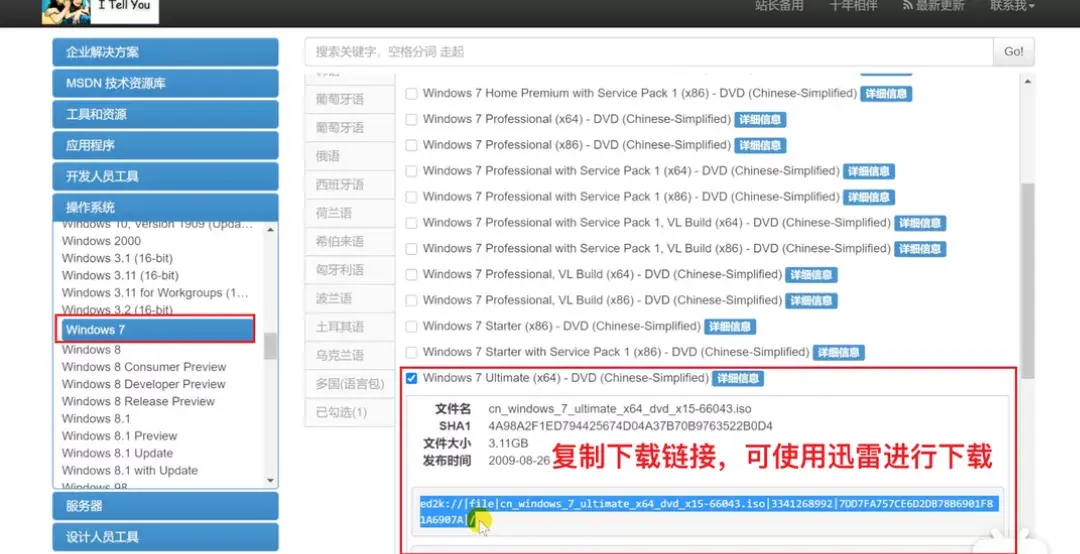Open 详细信息 for Home Premium SP1 (x86)

pos(886,94)
